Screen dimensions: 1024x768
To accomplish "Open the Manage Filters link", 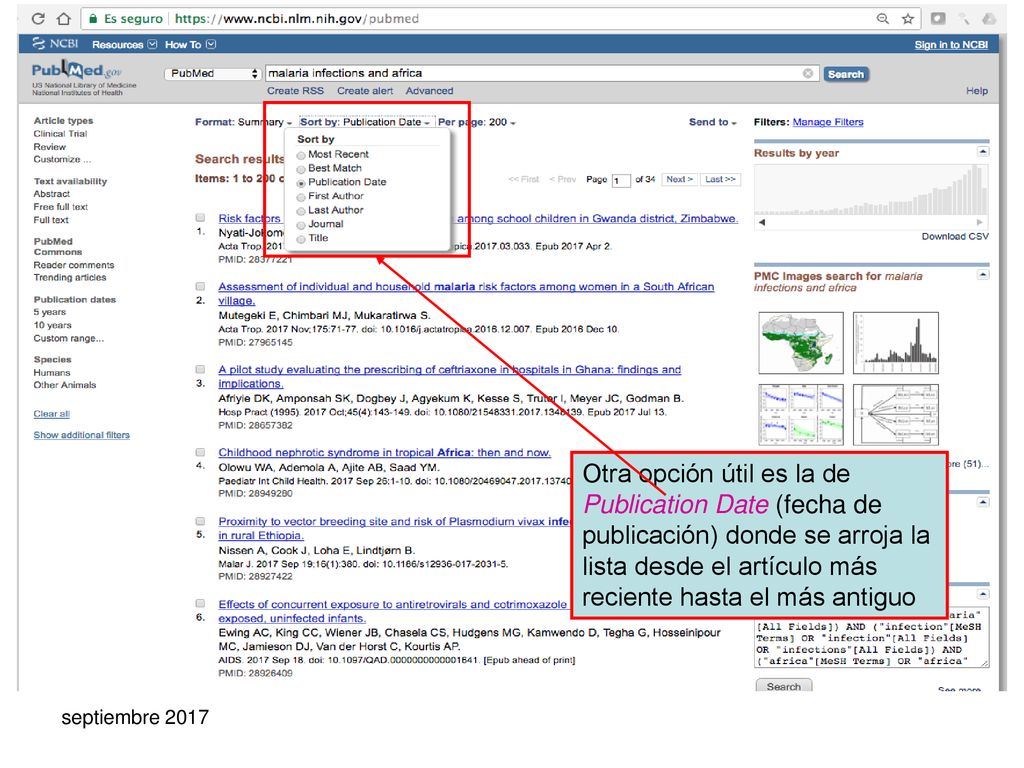I will point(827,122).
